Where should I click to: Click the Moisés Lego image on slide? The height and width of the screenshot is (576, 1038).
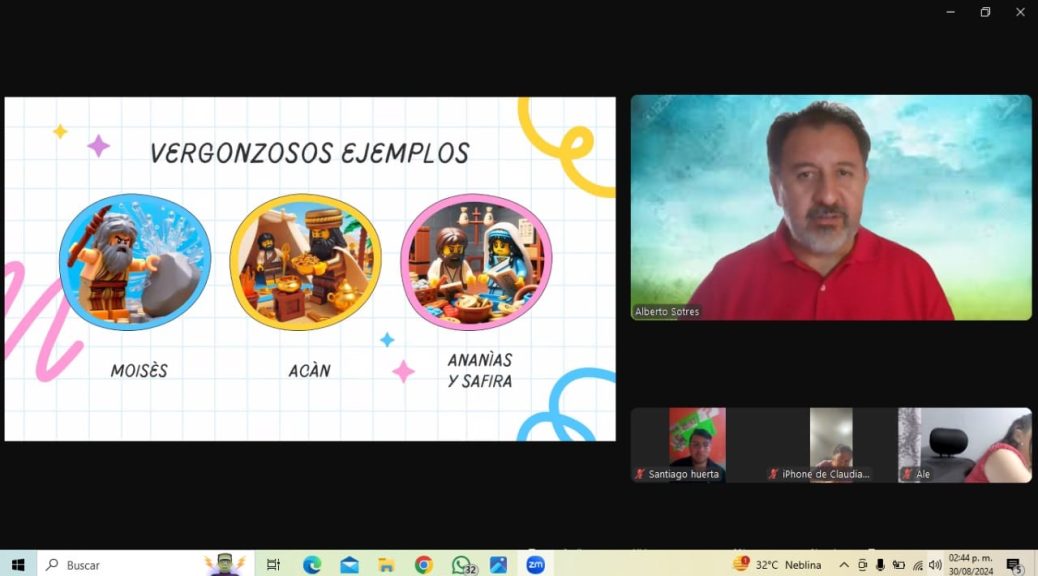pos(135,262)
